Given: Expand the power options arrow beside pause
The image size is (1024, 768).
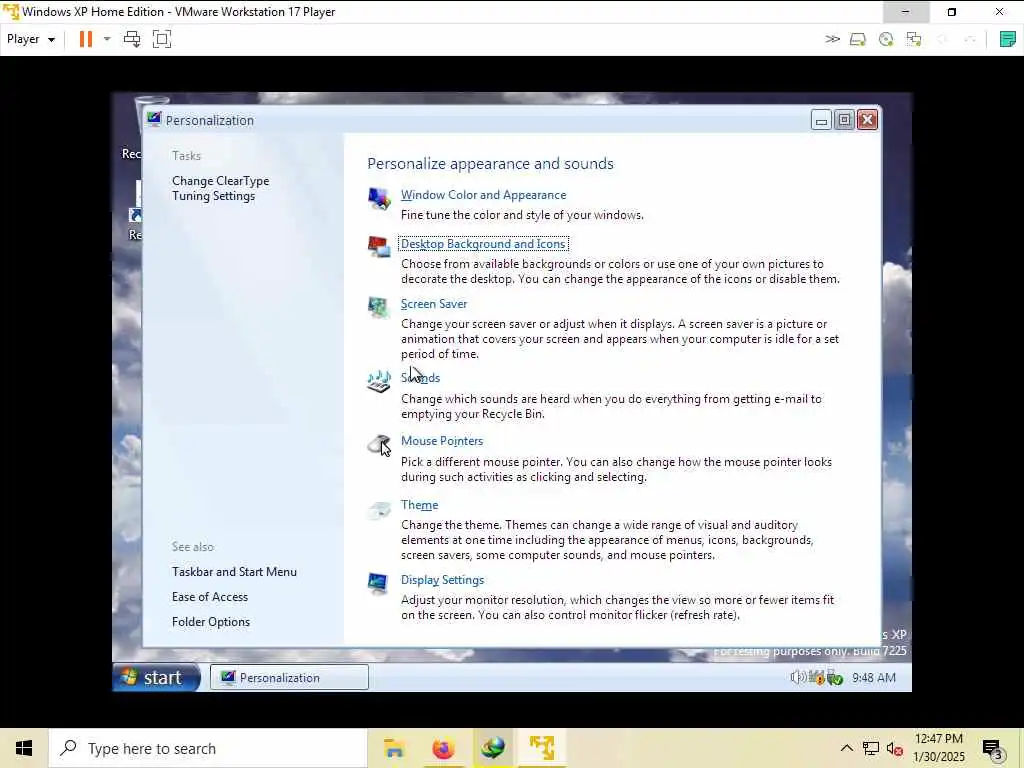Looking at the screenshot, I should (x=107, y=39).
